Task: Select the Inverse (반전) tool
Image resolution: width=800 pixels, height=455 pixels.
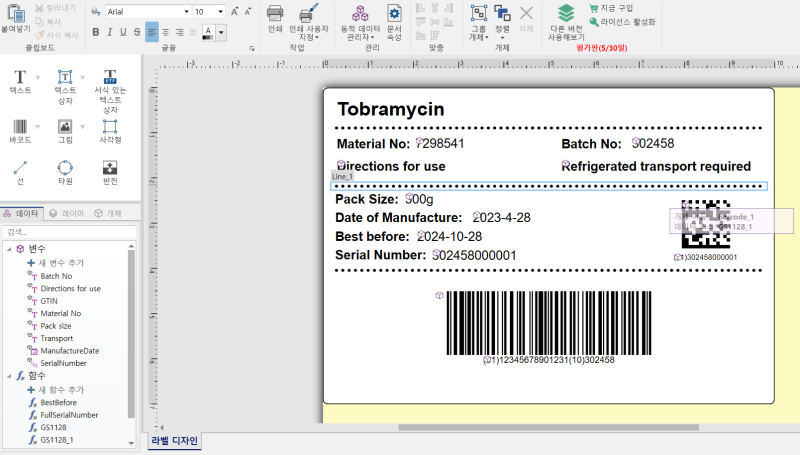Action: [110, 172]
